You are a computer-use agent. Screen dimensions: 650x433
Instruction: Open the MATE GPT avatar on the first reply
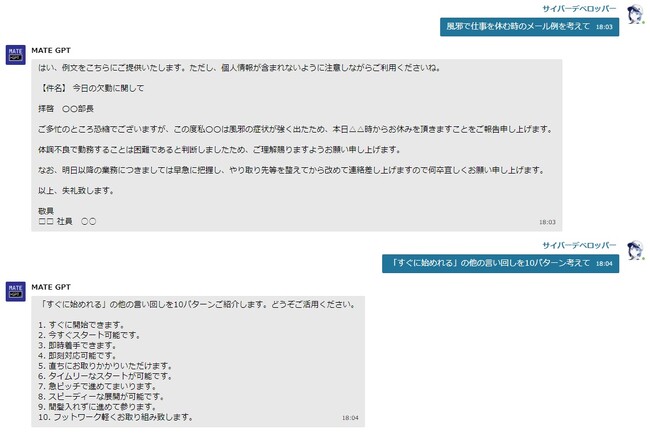coord(15,55)
